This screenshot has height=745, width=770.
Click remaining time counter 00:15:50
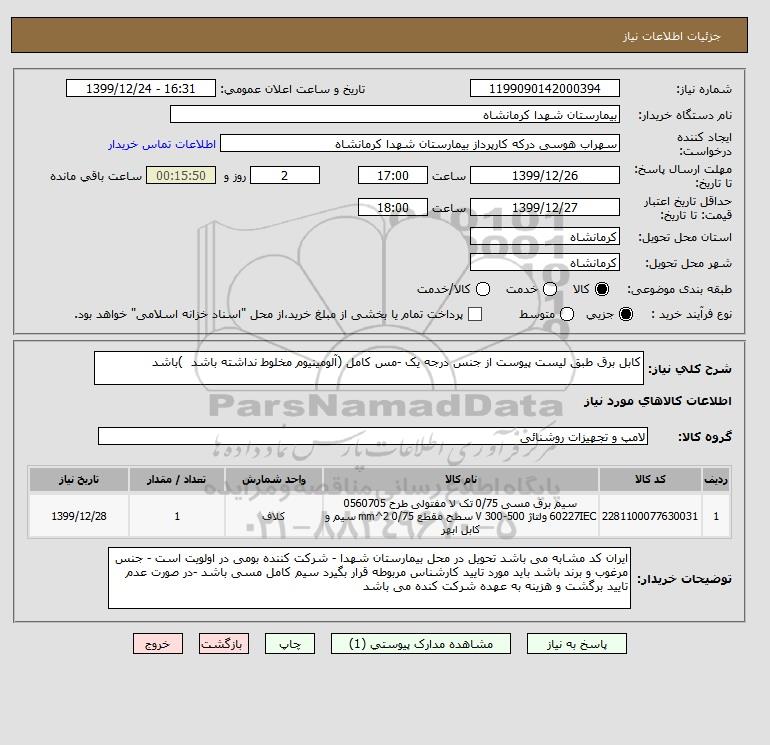click(x=181, y=175)
